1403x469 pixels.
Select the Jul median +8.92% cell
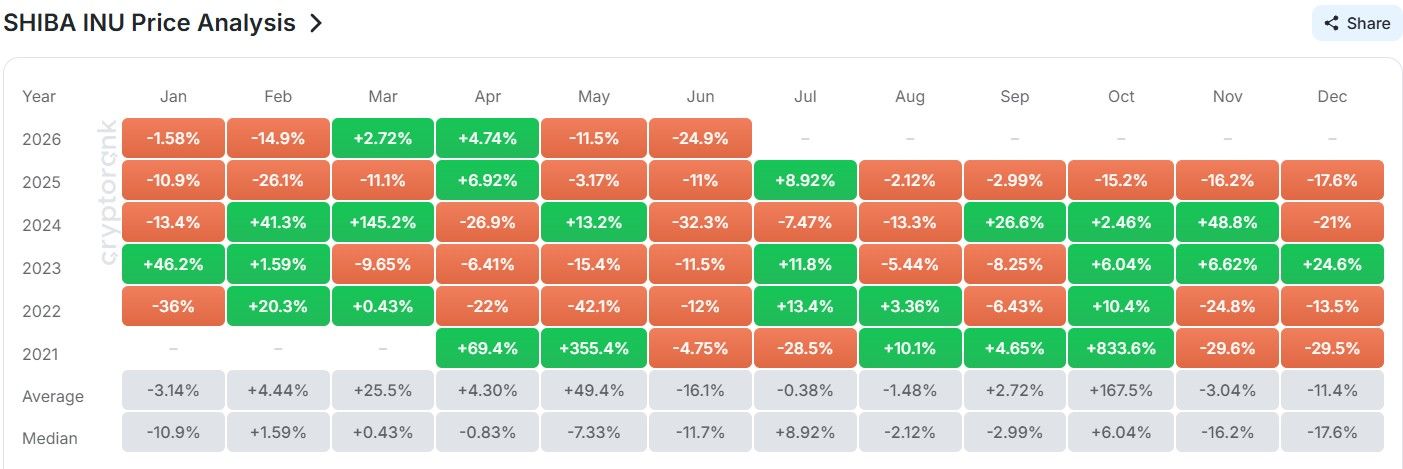(805, 432)
